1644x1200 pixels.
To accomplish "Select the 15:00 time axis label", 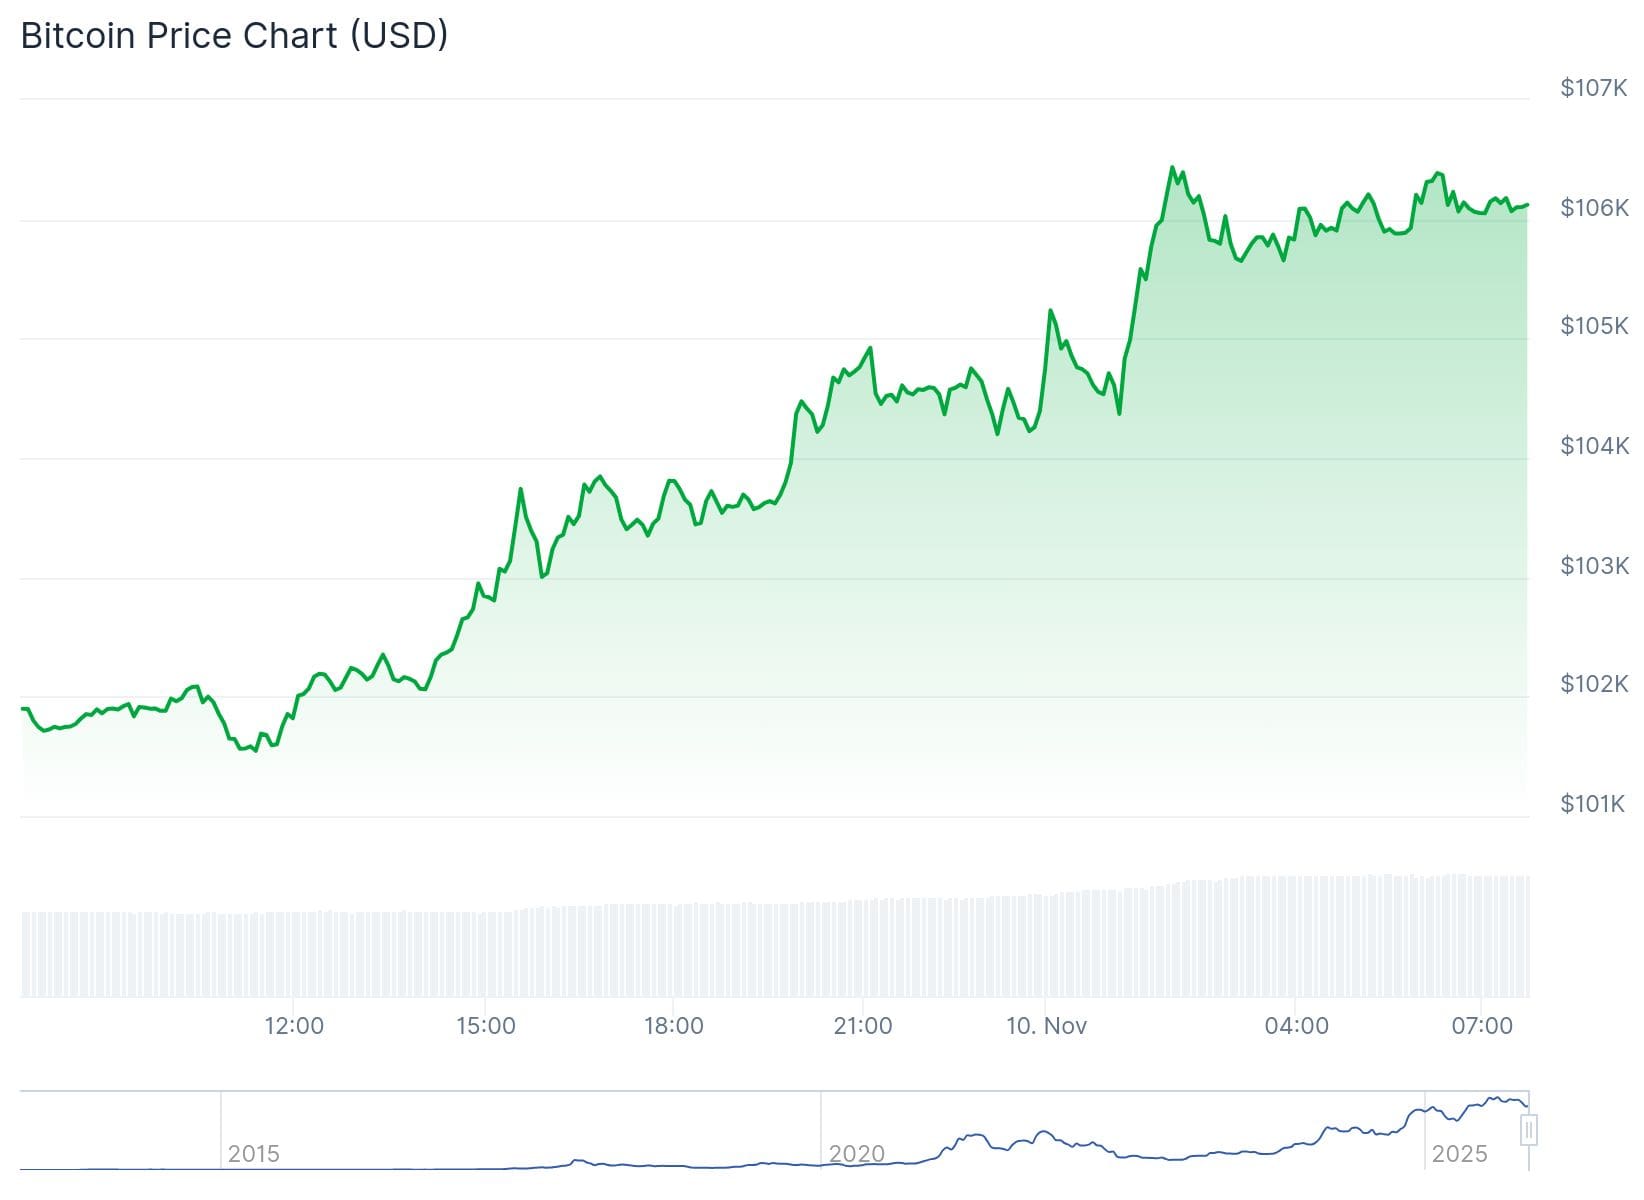I will tap(486, 1025).
